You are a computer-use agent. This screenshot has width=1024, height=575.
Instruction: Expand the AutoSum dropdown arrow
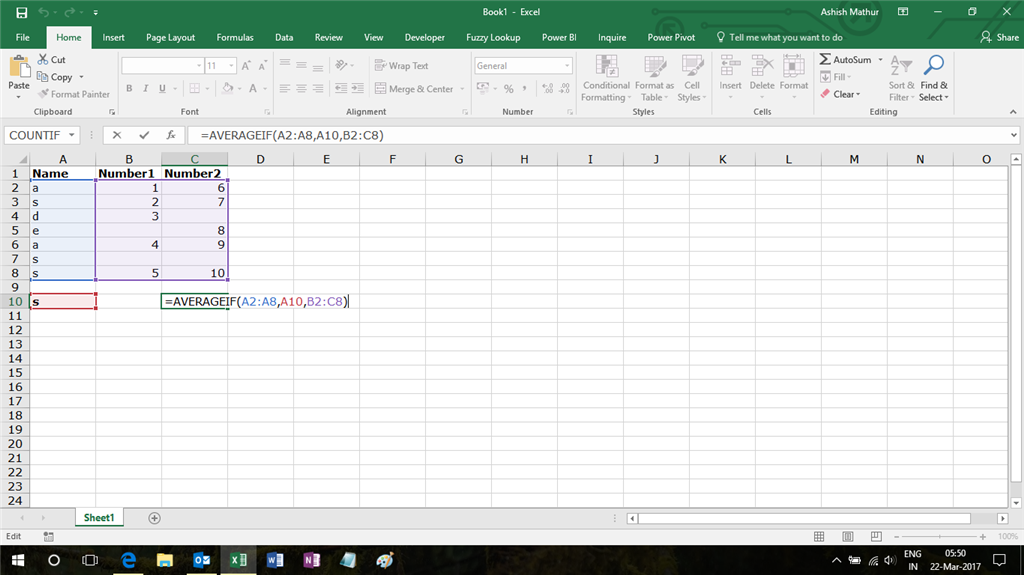(x=880, y=59)
